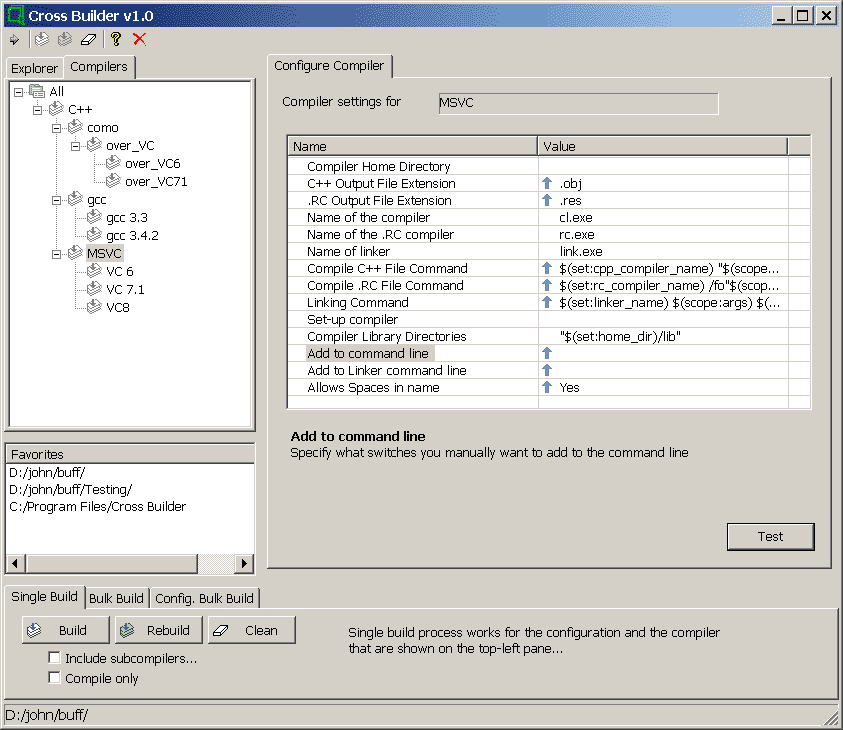Tick the Compile only checkbox
Viewport: 843px width, 730px height.
(x=55, y=678)
